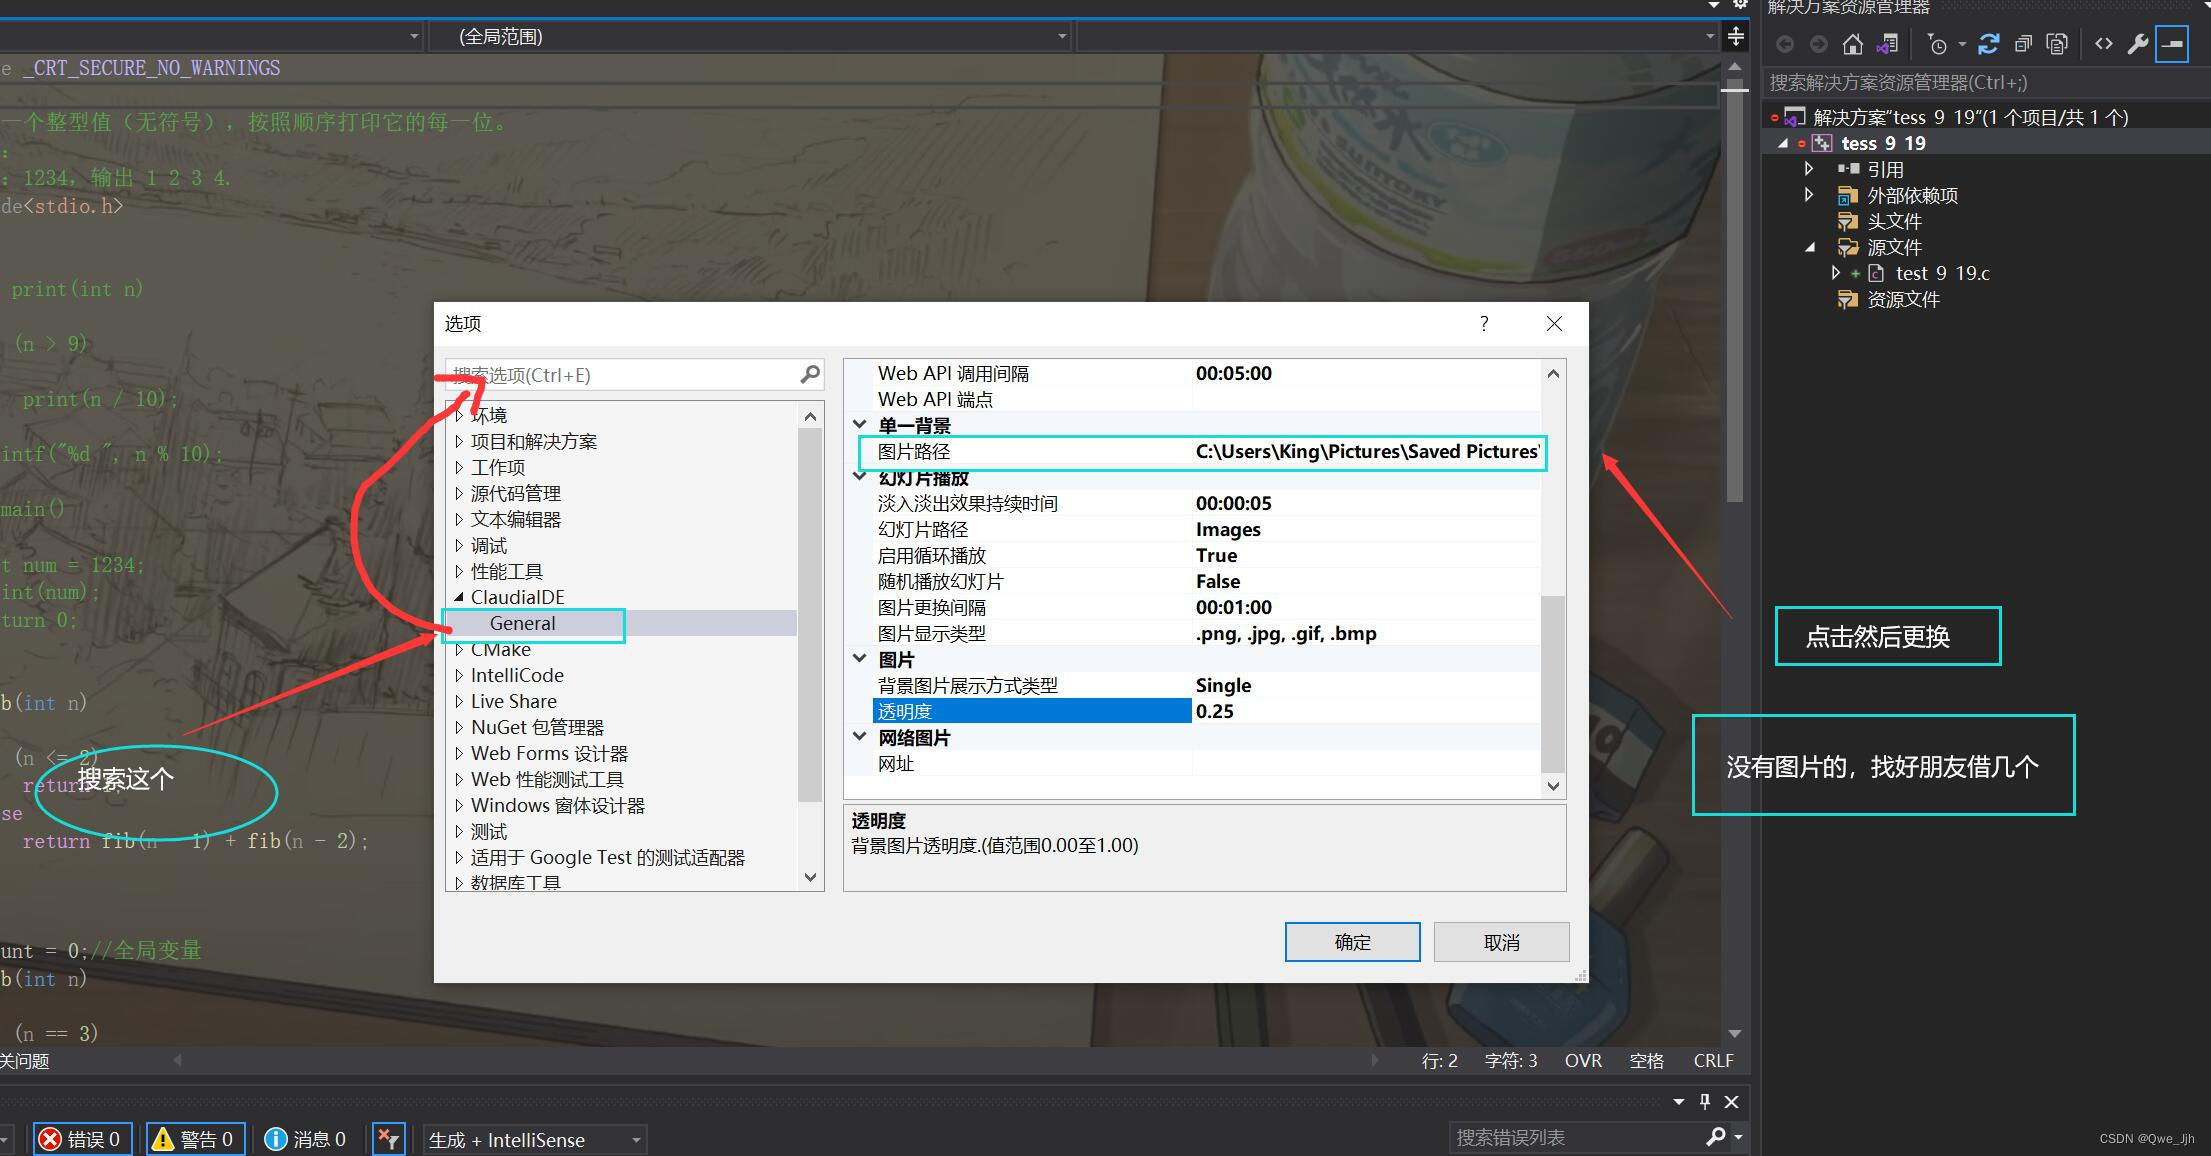This screenshot has height=1156, width=2211.
Task: Open Solution Explorer properties with wrench icon
Action: 2139,43
